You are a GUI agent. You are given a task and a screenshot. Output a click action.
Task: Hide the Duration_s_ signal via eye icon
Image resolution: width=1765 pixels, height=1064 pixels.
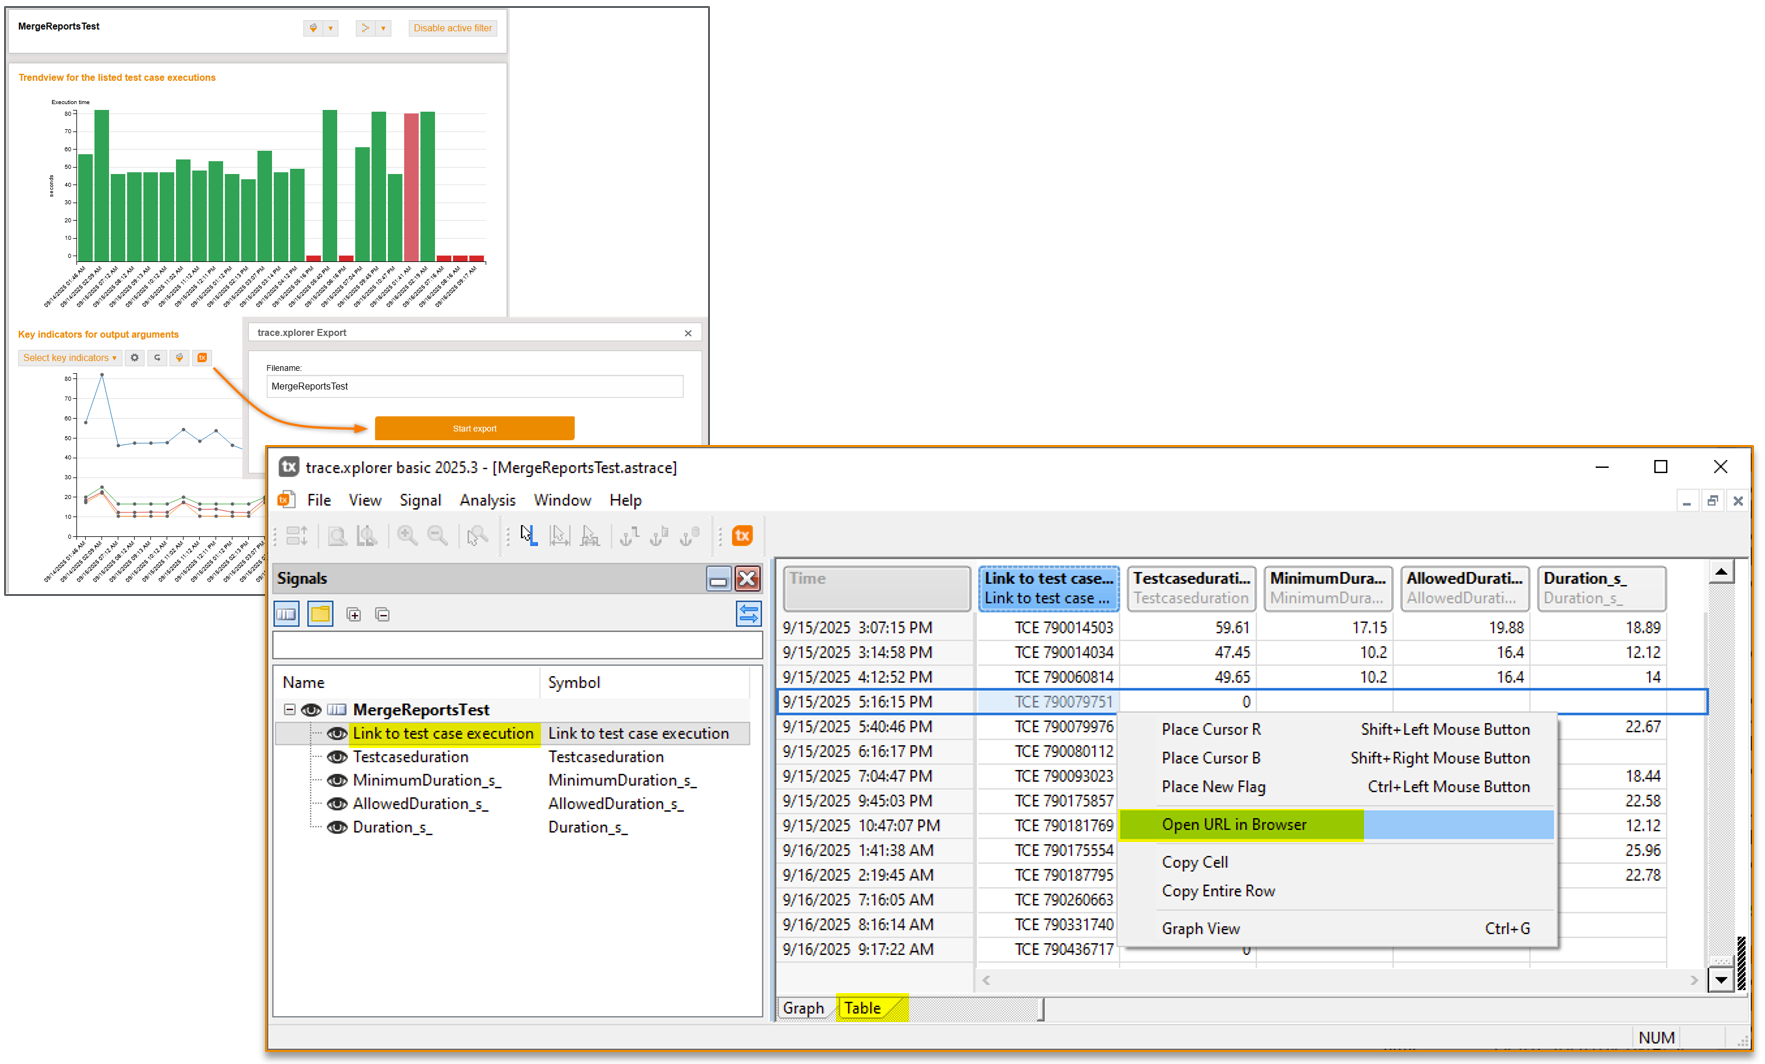point(337,827)
